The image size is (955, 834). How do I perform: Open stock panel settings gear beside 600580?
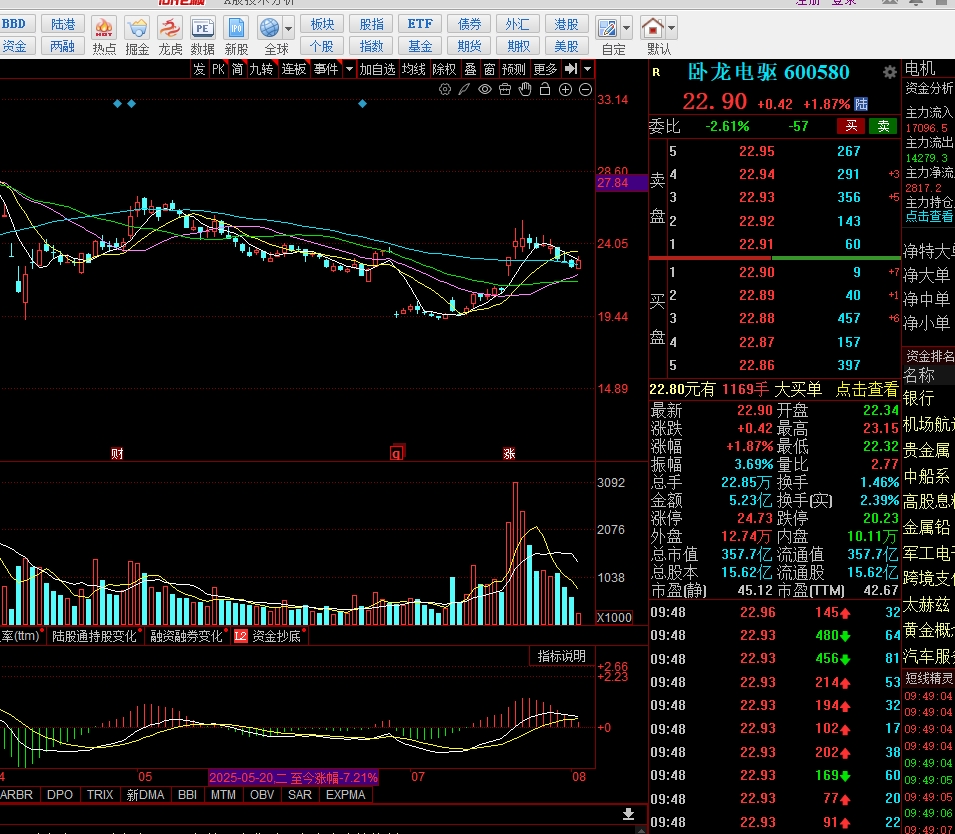point(889,72)
